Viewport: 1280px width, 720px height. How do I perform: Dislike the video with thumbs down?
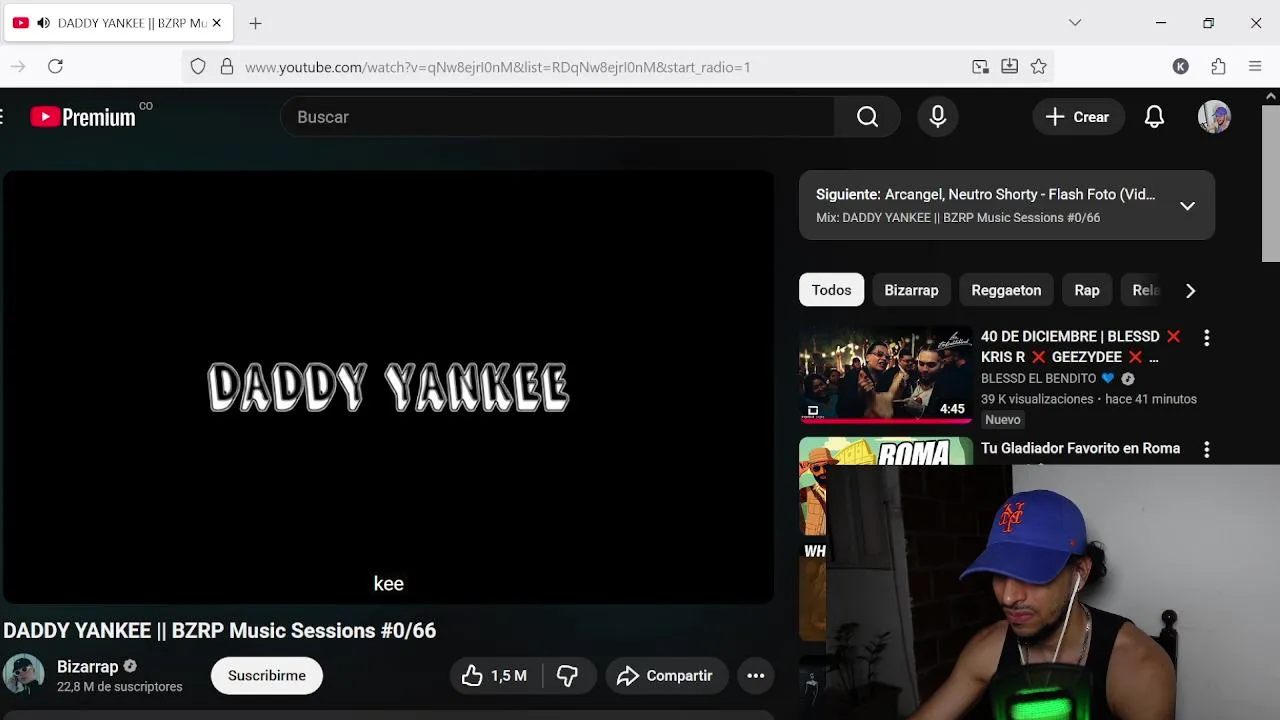[568, 676]
